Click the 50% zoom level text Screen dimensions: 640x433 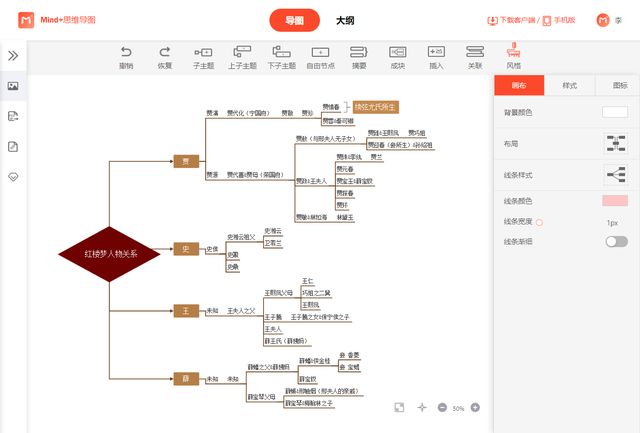click(458, 408)
